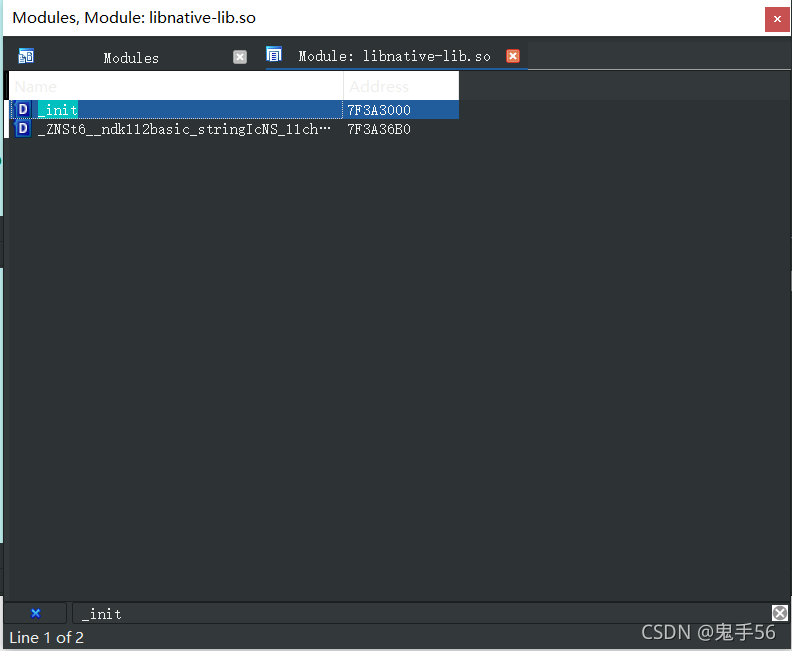Screen dimensions: 792x651
Task: Select the _ZNSt6__ndk112basic_stringIcNS_11ch row
Action: (234, 129)
